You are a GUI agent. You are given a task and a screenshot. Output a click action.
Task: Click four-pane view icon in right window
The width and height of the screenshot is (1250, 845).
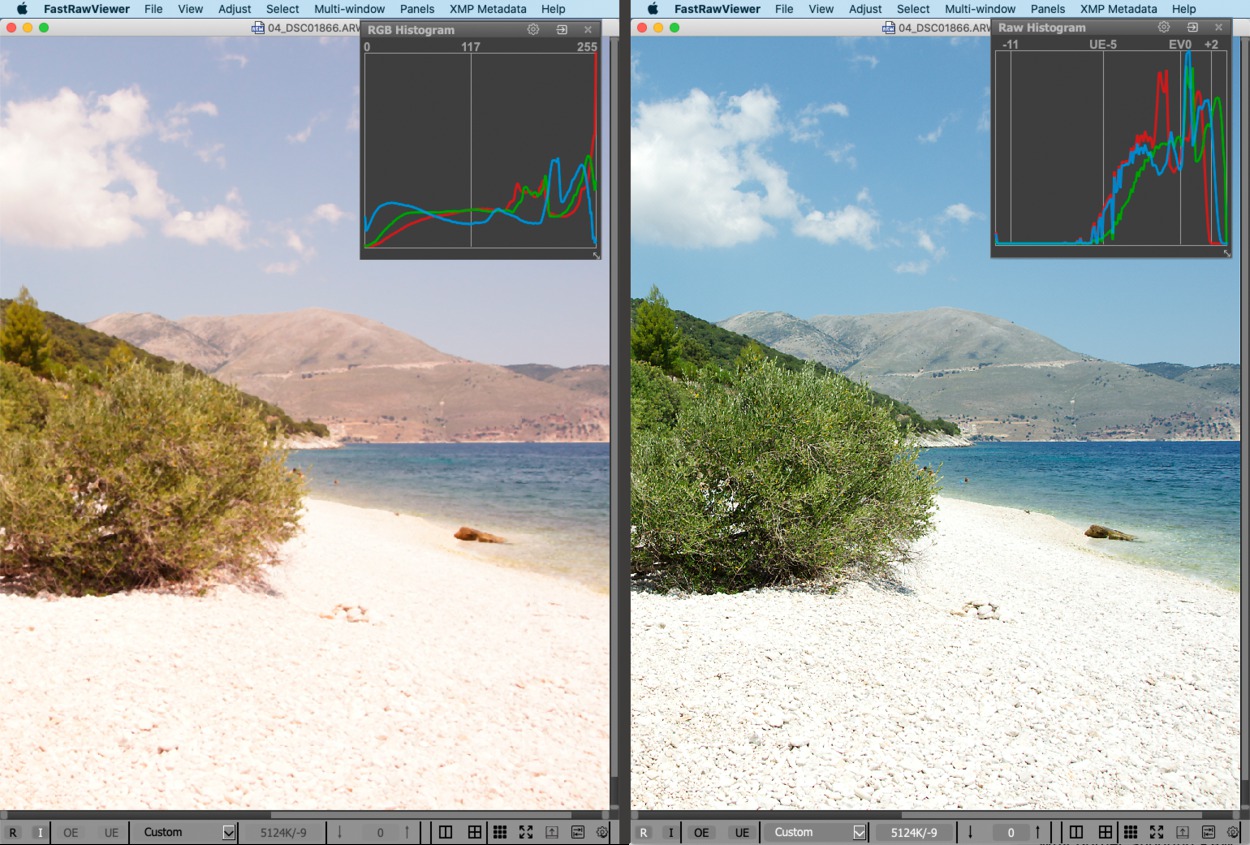point(1105,832)
